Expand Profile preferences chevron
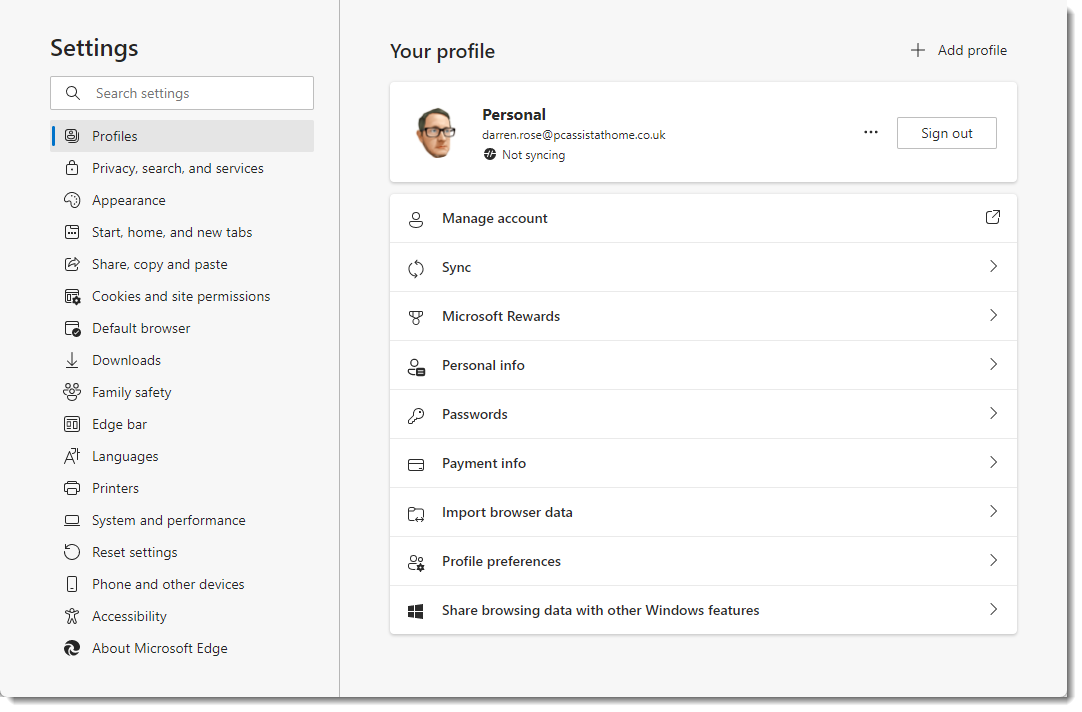1082x712 pixels. [x=993, y=560]
